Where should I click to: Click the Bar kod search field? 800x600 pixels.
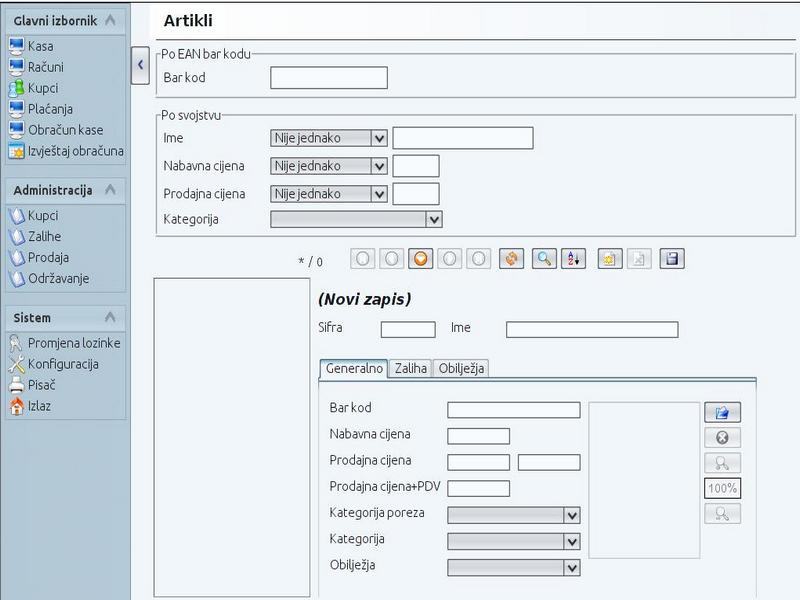329,78
